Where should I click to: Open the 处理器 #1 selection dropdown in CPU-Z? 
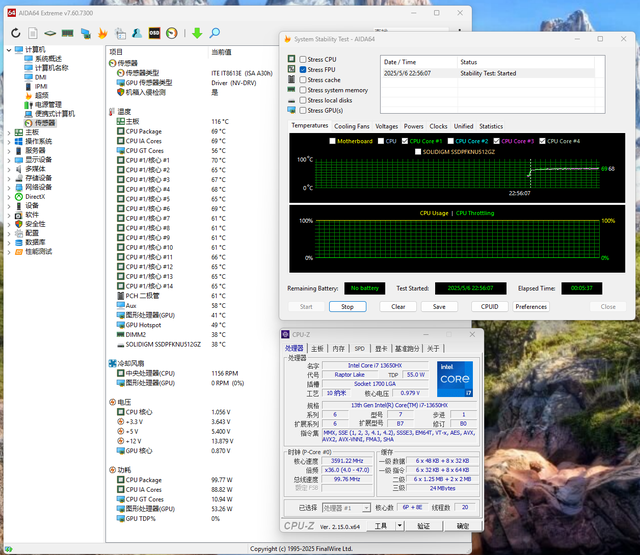coord(366,508)
